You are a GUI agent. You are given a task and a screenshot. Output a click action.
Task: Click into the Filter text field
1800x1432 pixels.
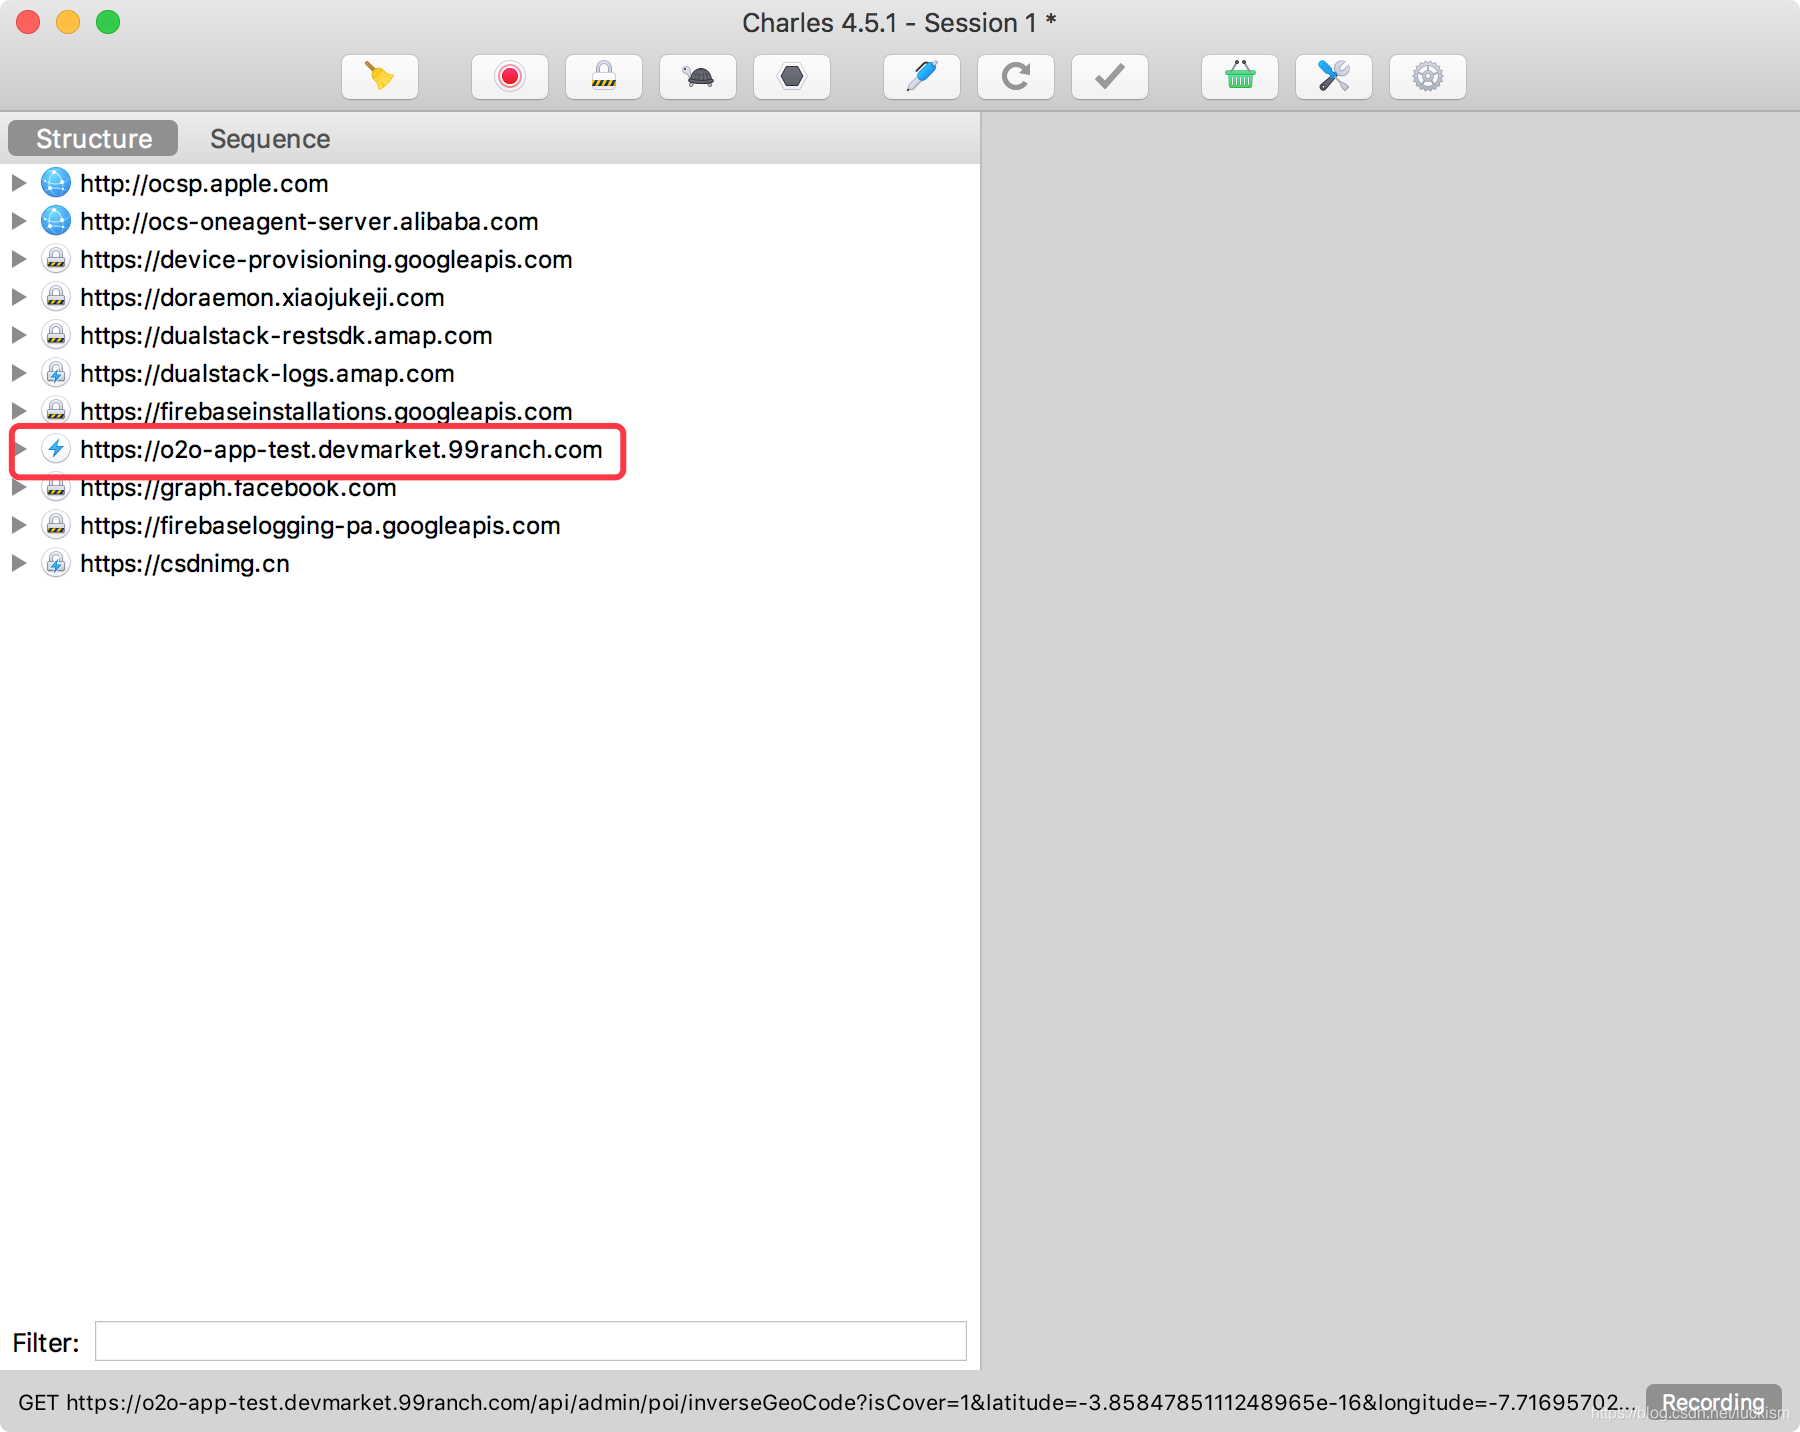pyautogui.click(x=531, y=1341)
